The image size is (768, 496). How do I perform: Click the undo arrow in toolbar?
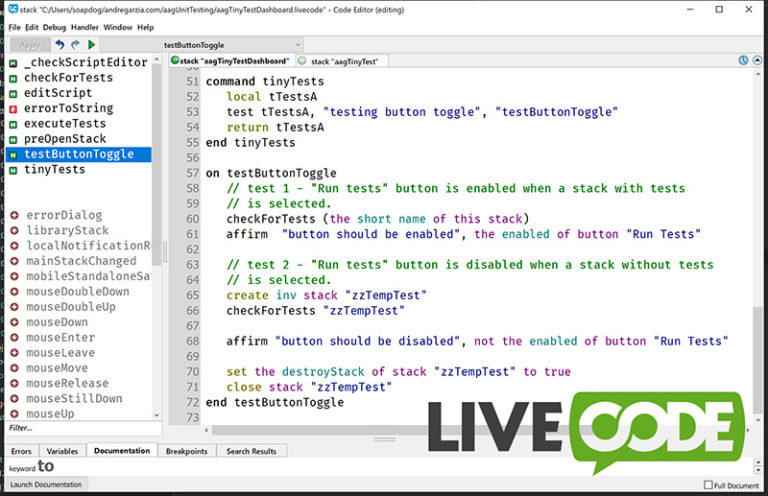pyautogui.click(x=59, y=45)
